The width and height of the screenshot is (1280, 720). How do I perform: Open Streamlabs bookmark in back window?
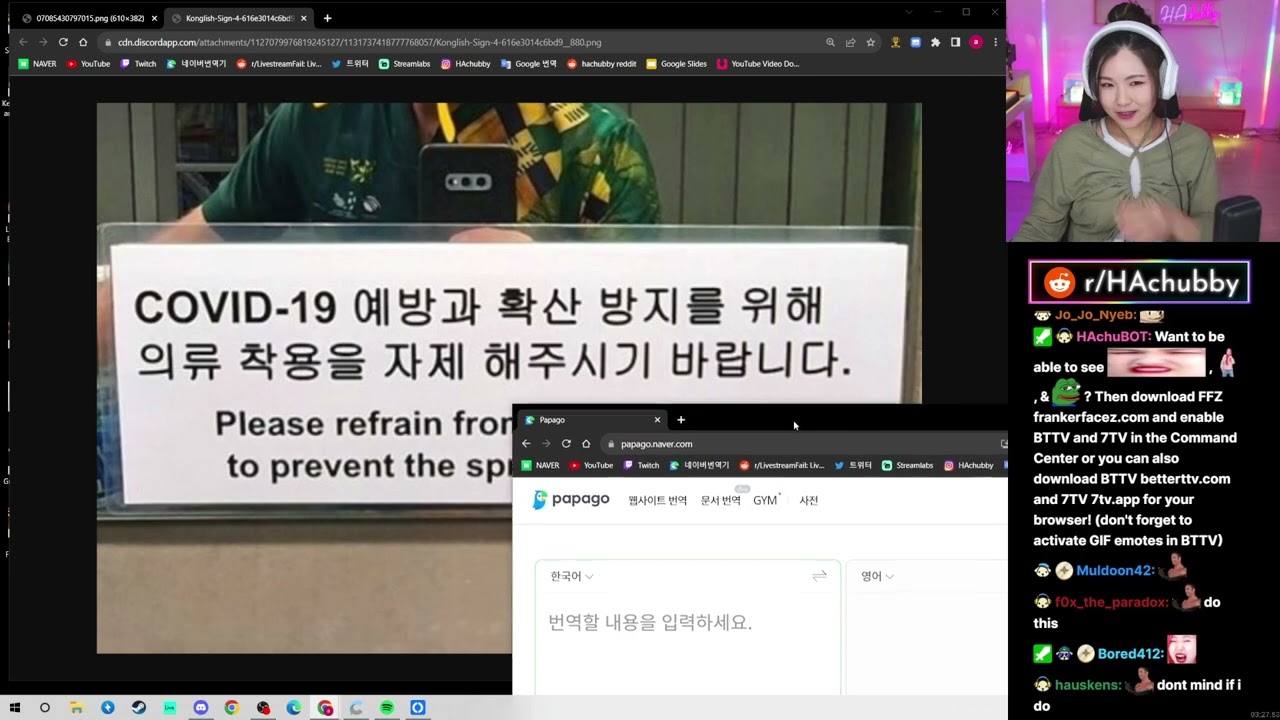pos(404,64)
